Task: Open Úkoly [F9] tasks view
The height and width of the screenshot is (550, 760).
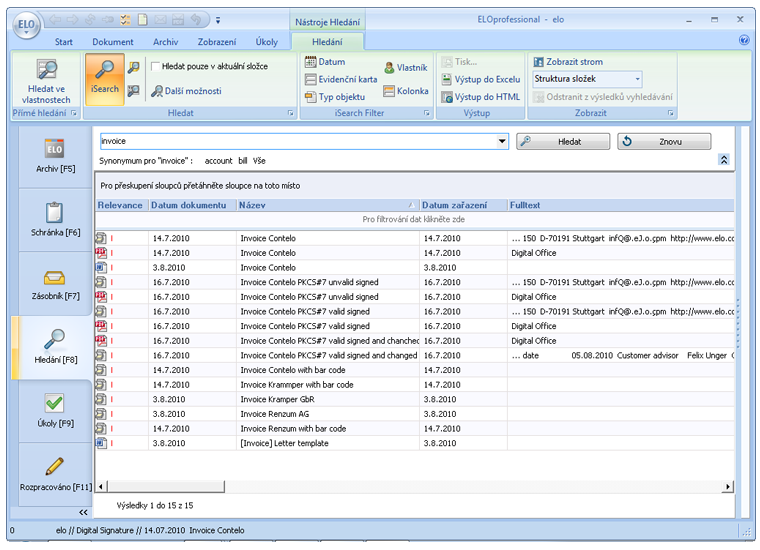Action: click(x=55, y=410)
